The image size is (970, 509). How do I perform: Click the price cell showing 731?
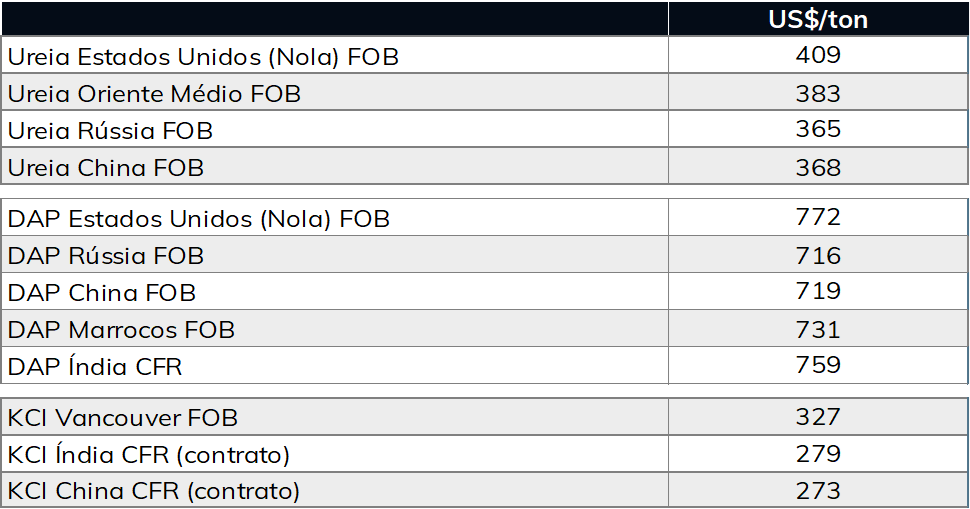click(x=819, y=330)
